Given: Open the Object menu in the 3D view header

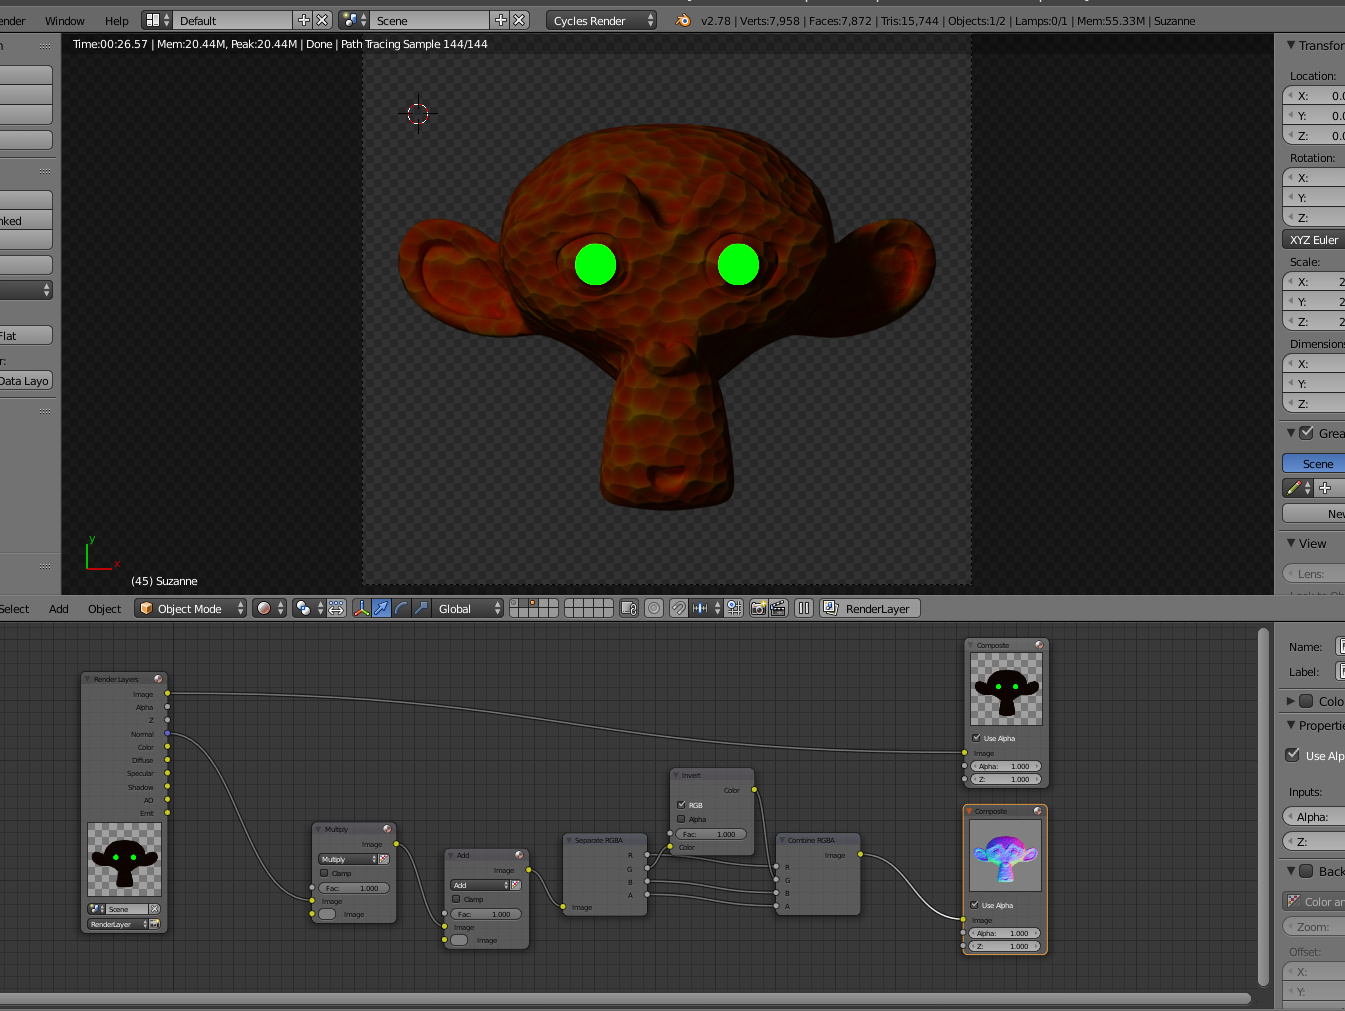Looking at the screenshot, I should 104,608.
